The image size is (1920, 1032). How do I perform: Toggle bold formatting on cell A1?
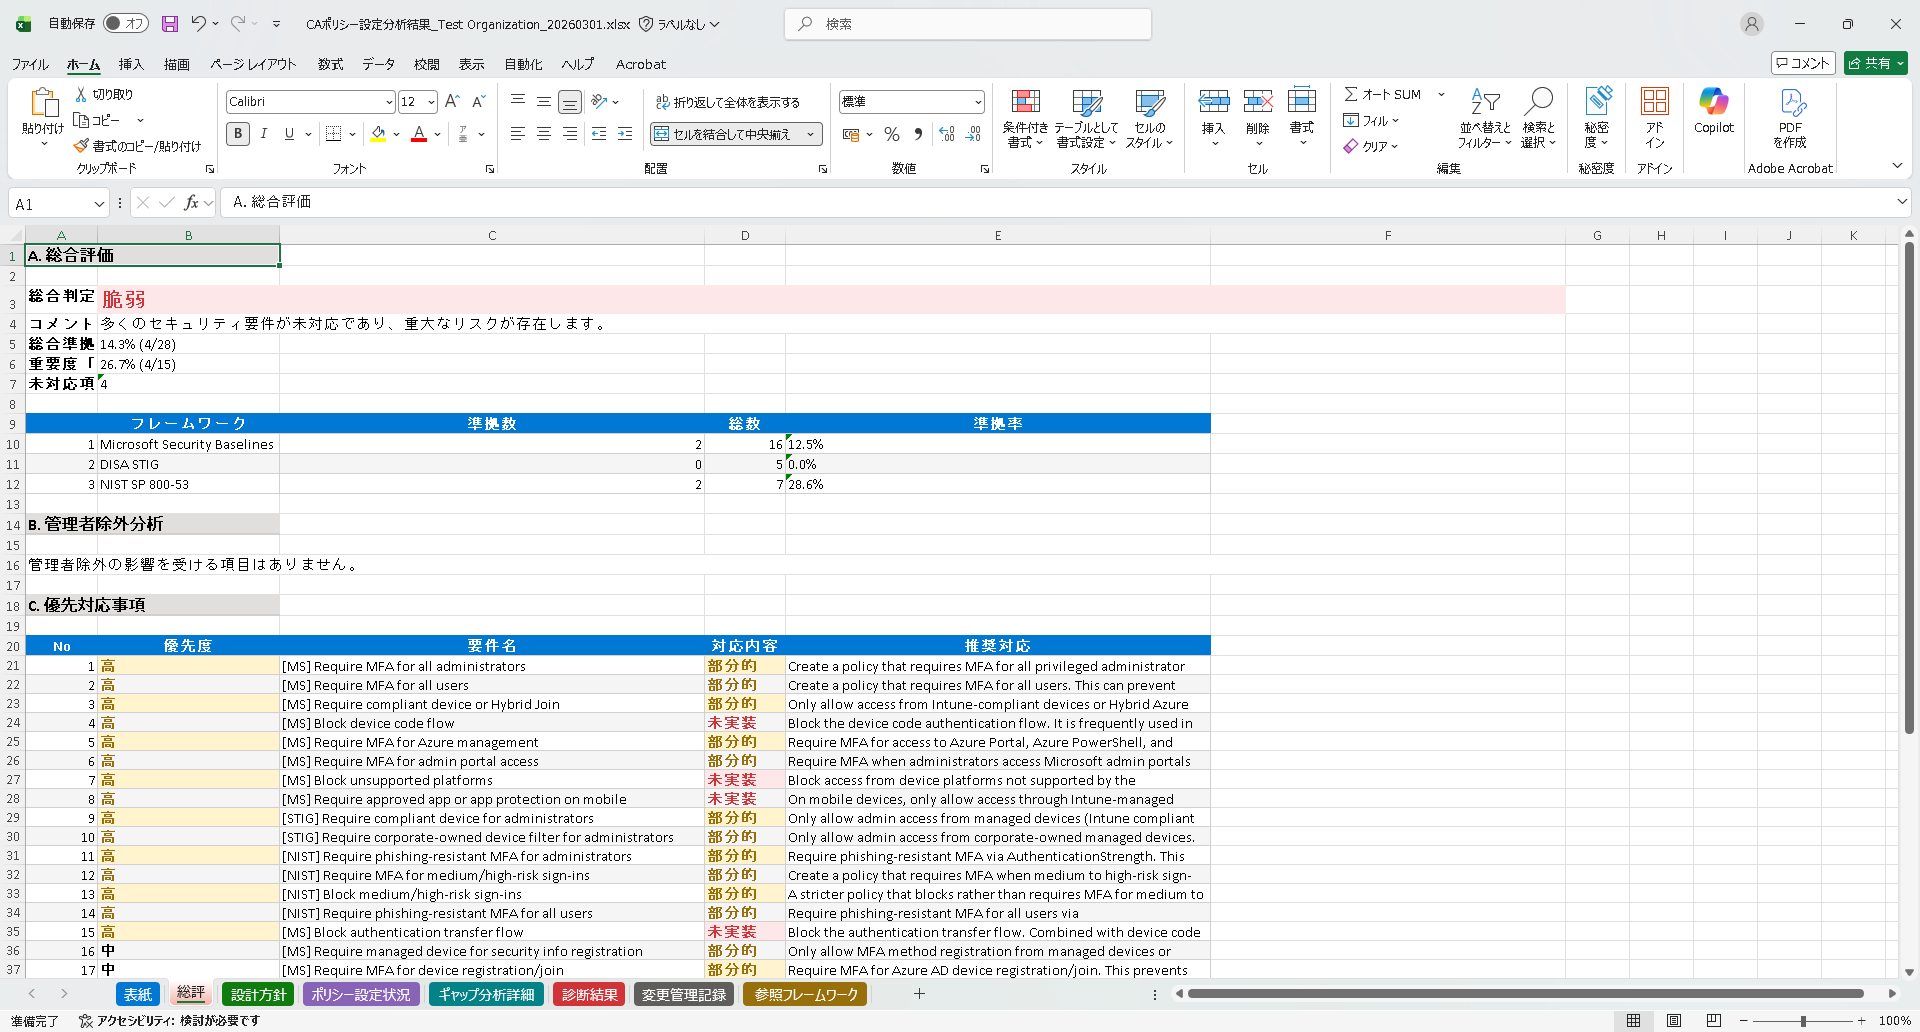tap(238, 133)
